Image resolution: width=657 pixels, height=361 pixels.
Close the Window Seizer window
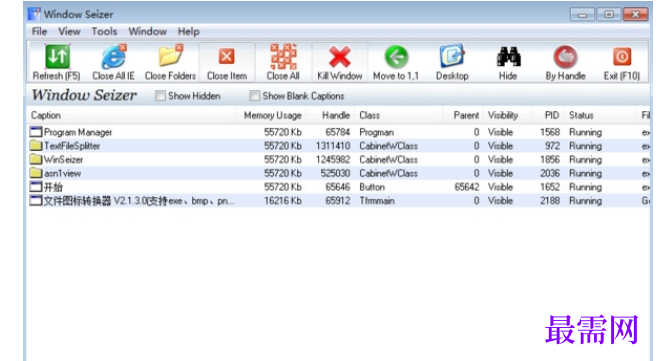(636, 15)
